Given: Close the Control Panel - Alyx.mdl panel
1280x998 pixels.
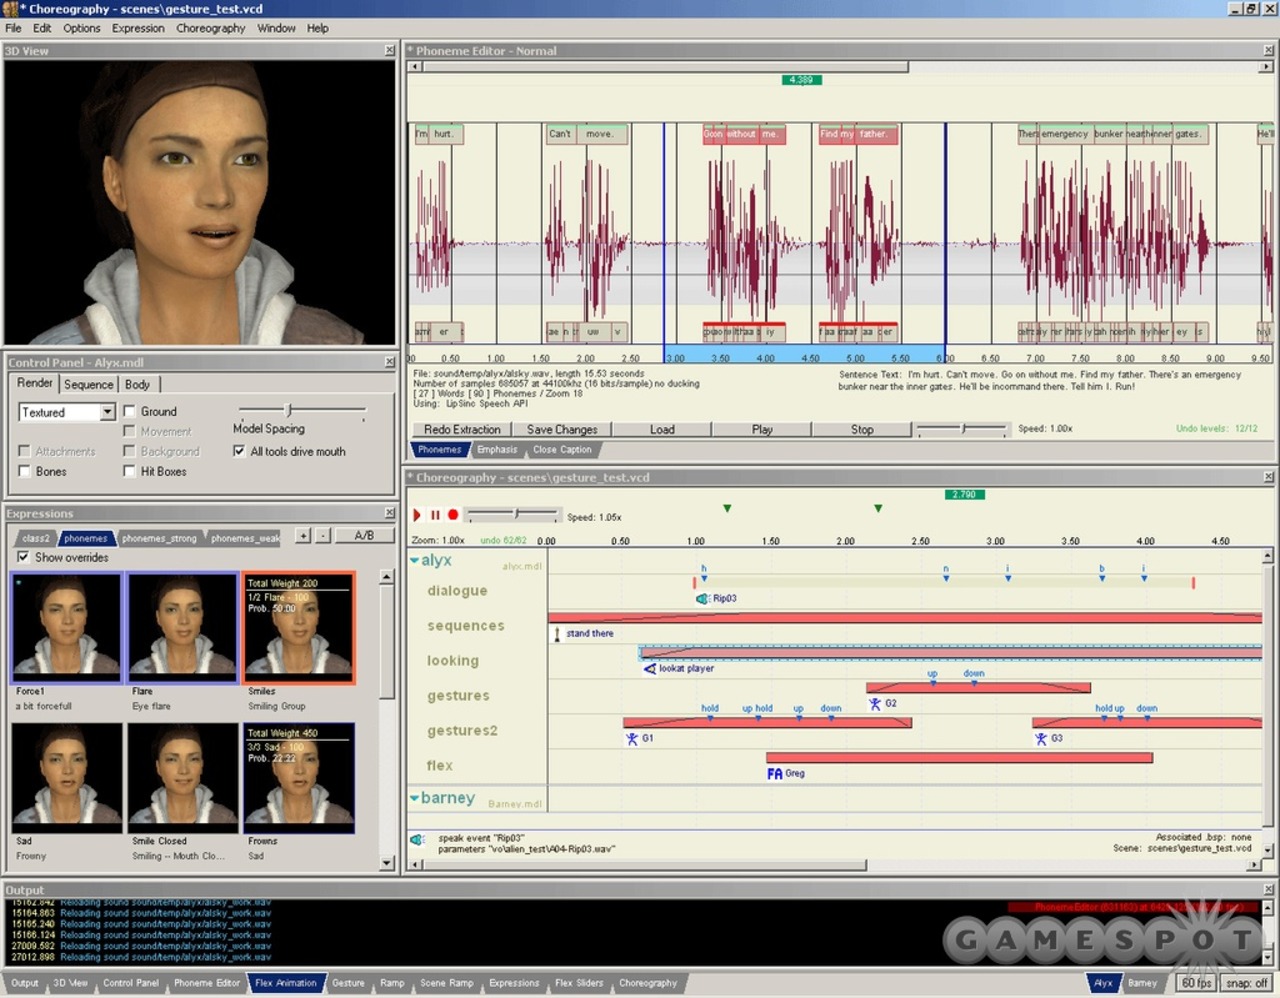Looking at the screenshot, I should [x=390, y=362].
